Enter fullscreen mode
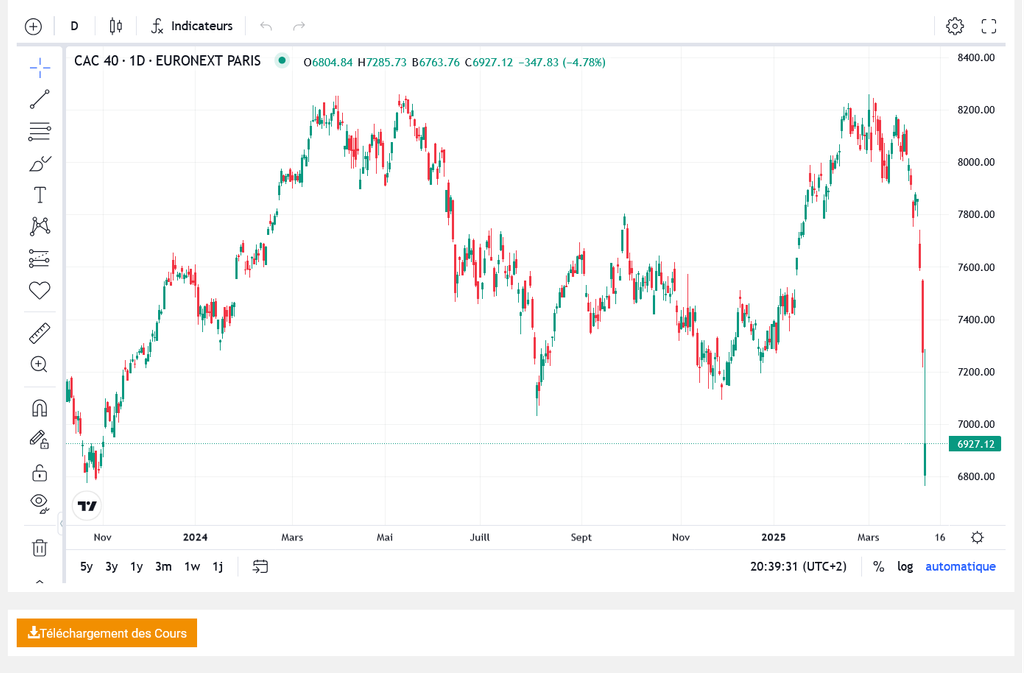Image resolution: width=1024 pixels, height=673 pixels. (989, 26)
